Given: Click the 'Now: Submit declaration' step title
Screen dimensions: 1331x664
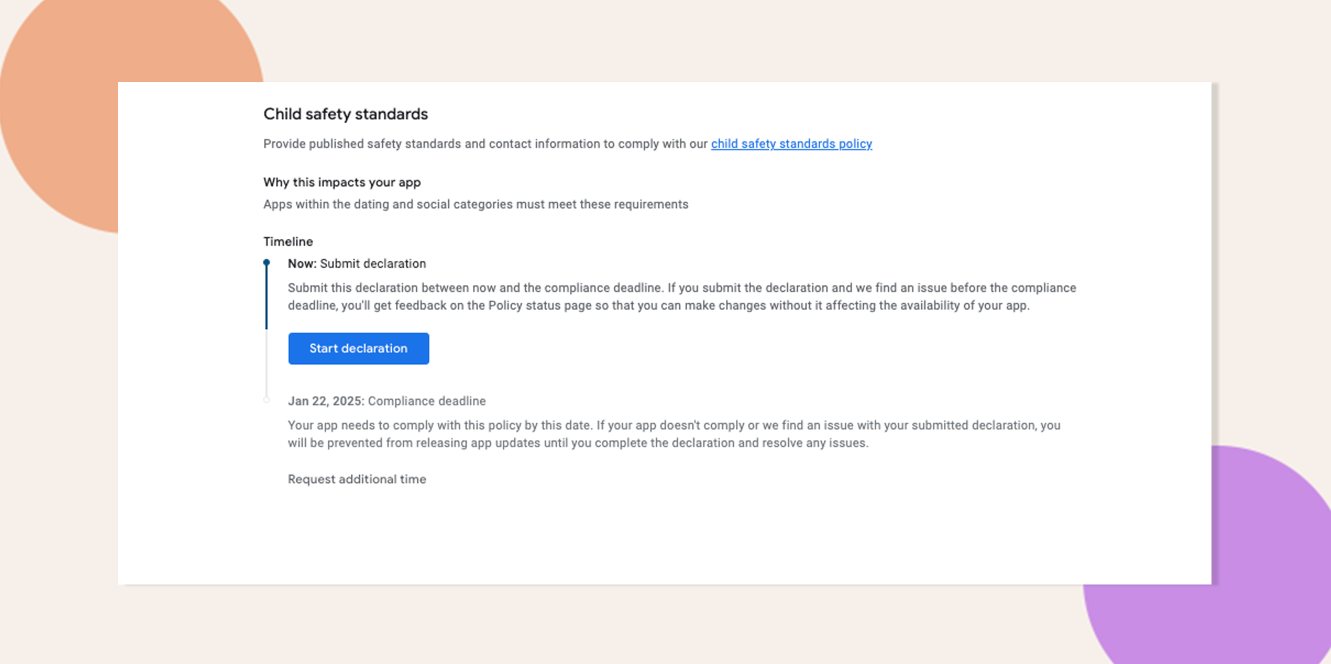Looking at the screenshot, I should click(357, 264).
